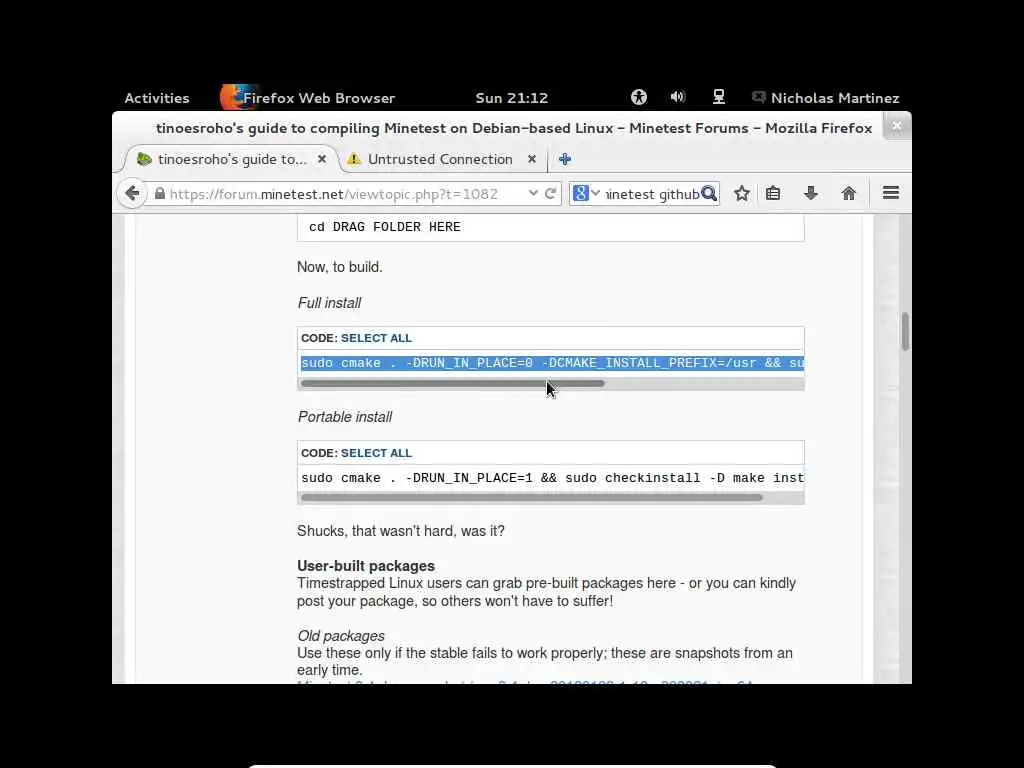Click the 'Full install' heading
Viewport: 1024px width, 768px height.
pos(329,303)
